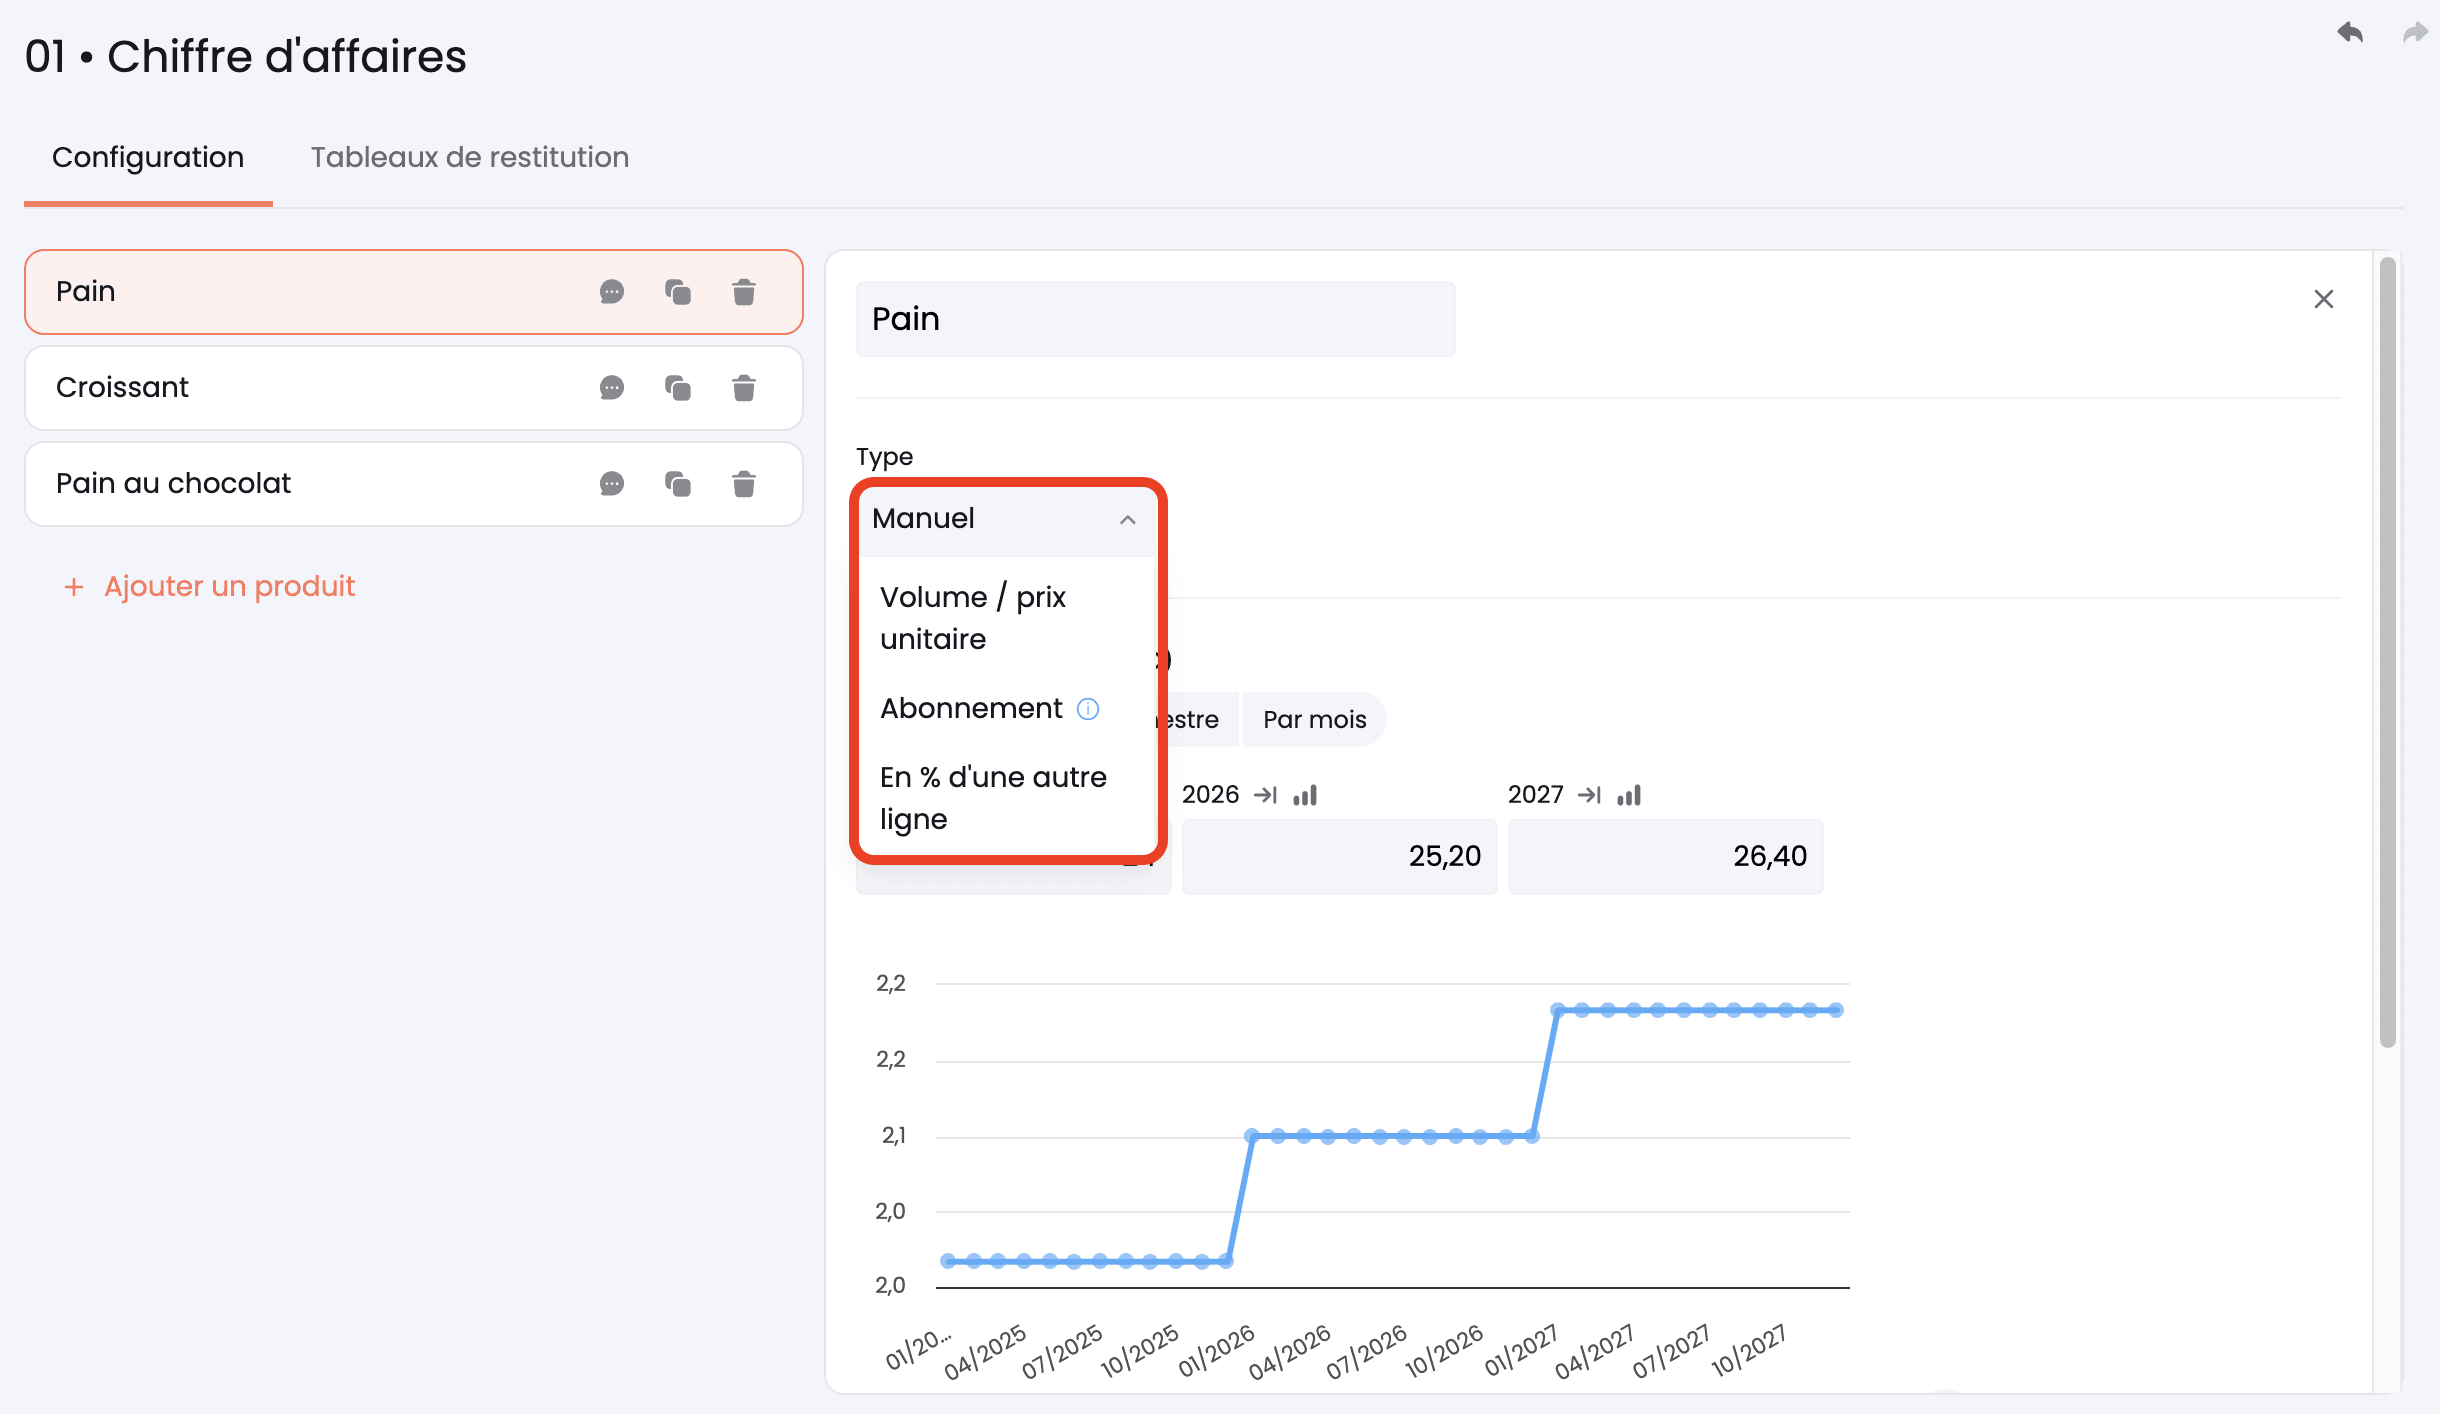Switch to Tableaux de restitution tab
This screenshot has width=2440, height=1414.
coord(470,158)
